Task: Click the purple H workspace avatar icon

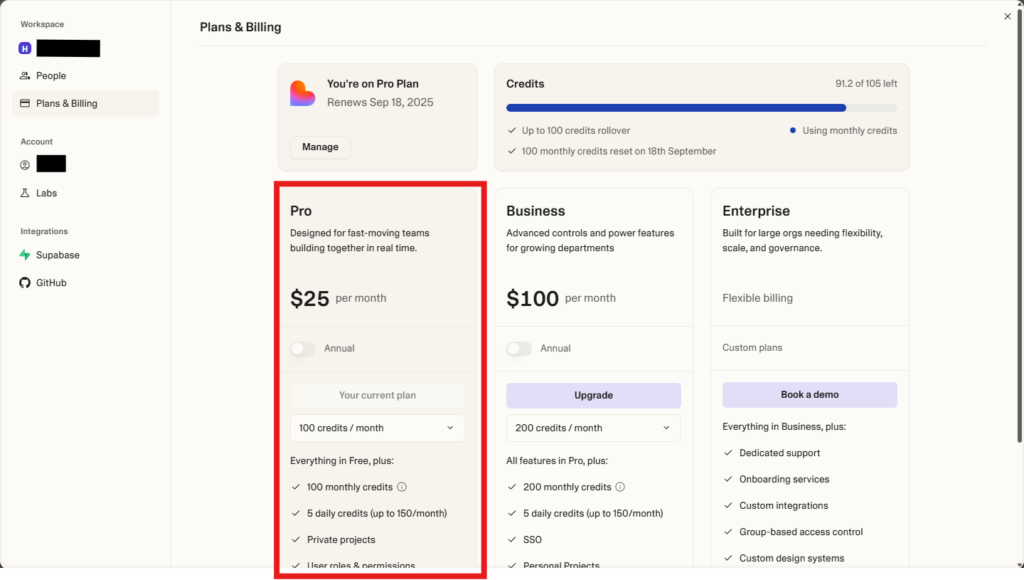Action: pyautogui.click(x=25, y=48)
